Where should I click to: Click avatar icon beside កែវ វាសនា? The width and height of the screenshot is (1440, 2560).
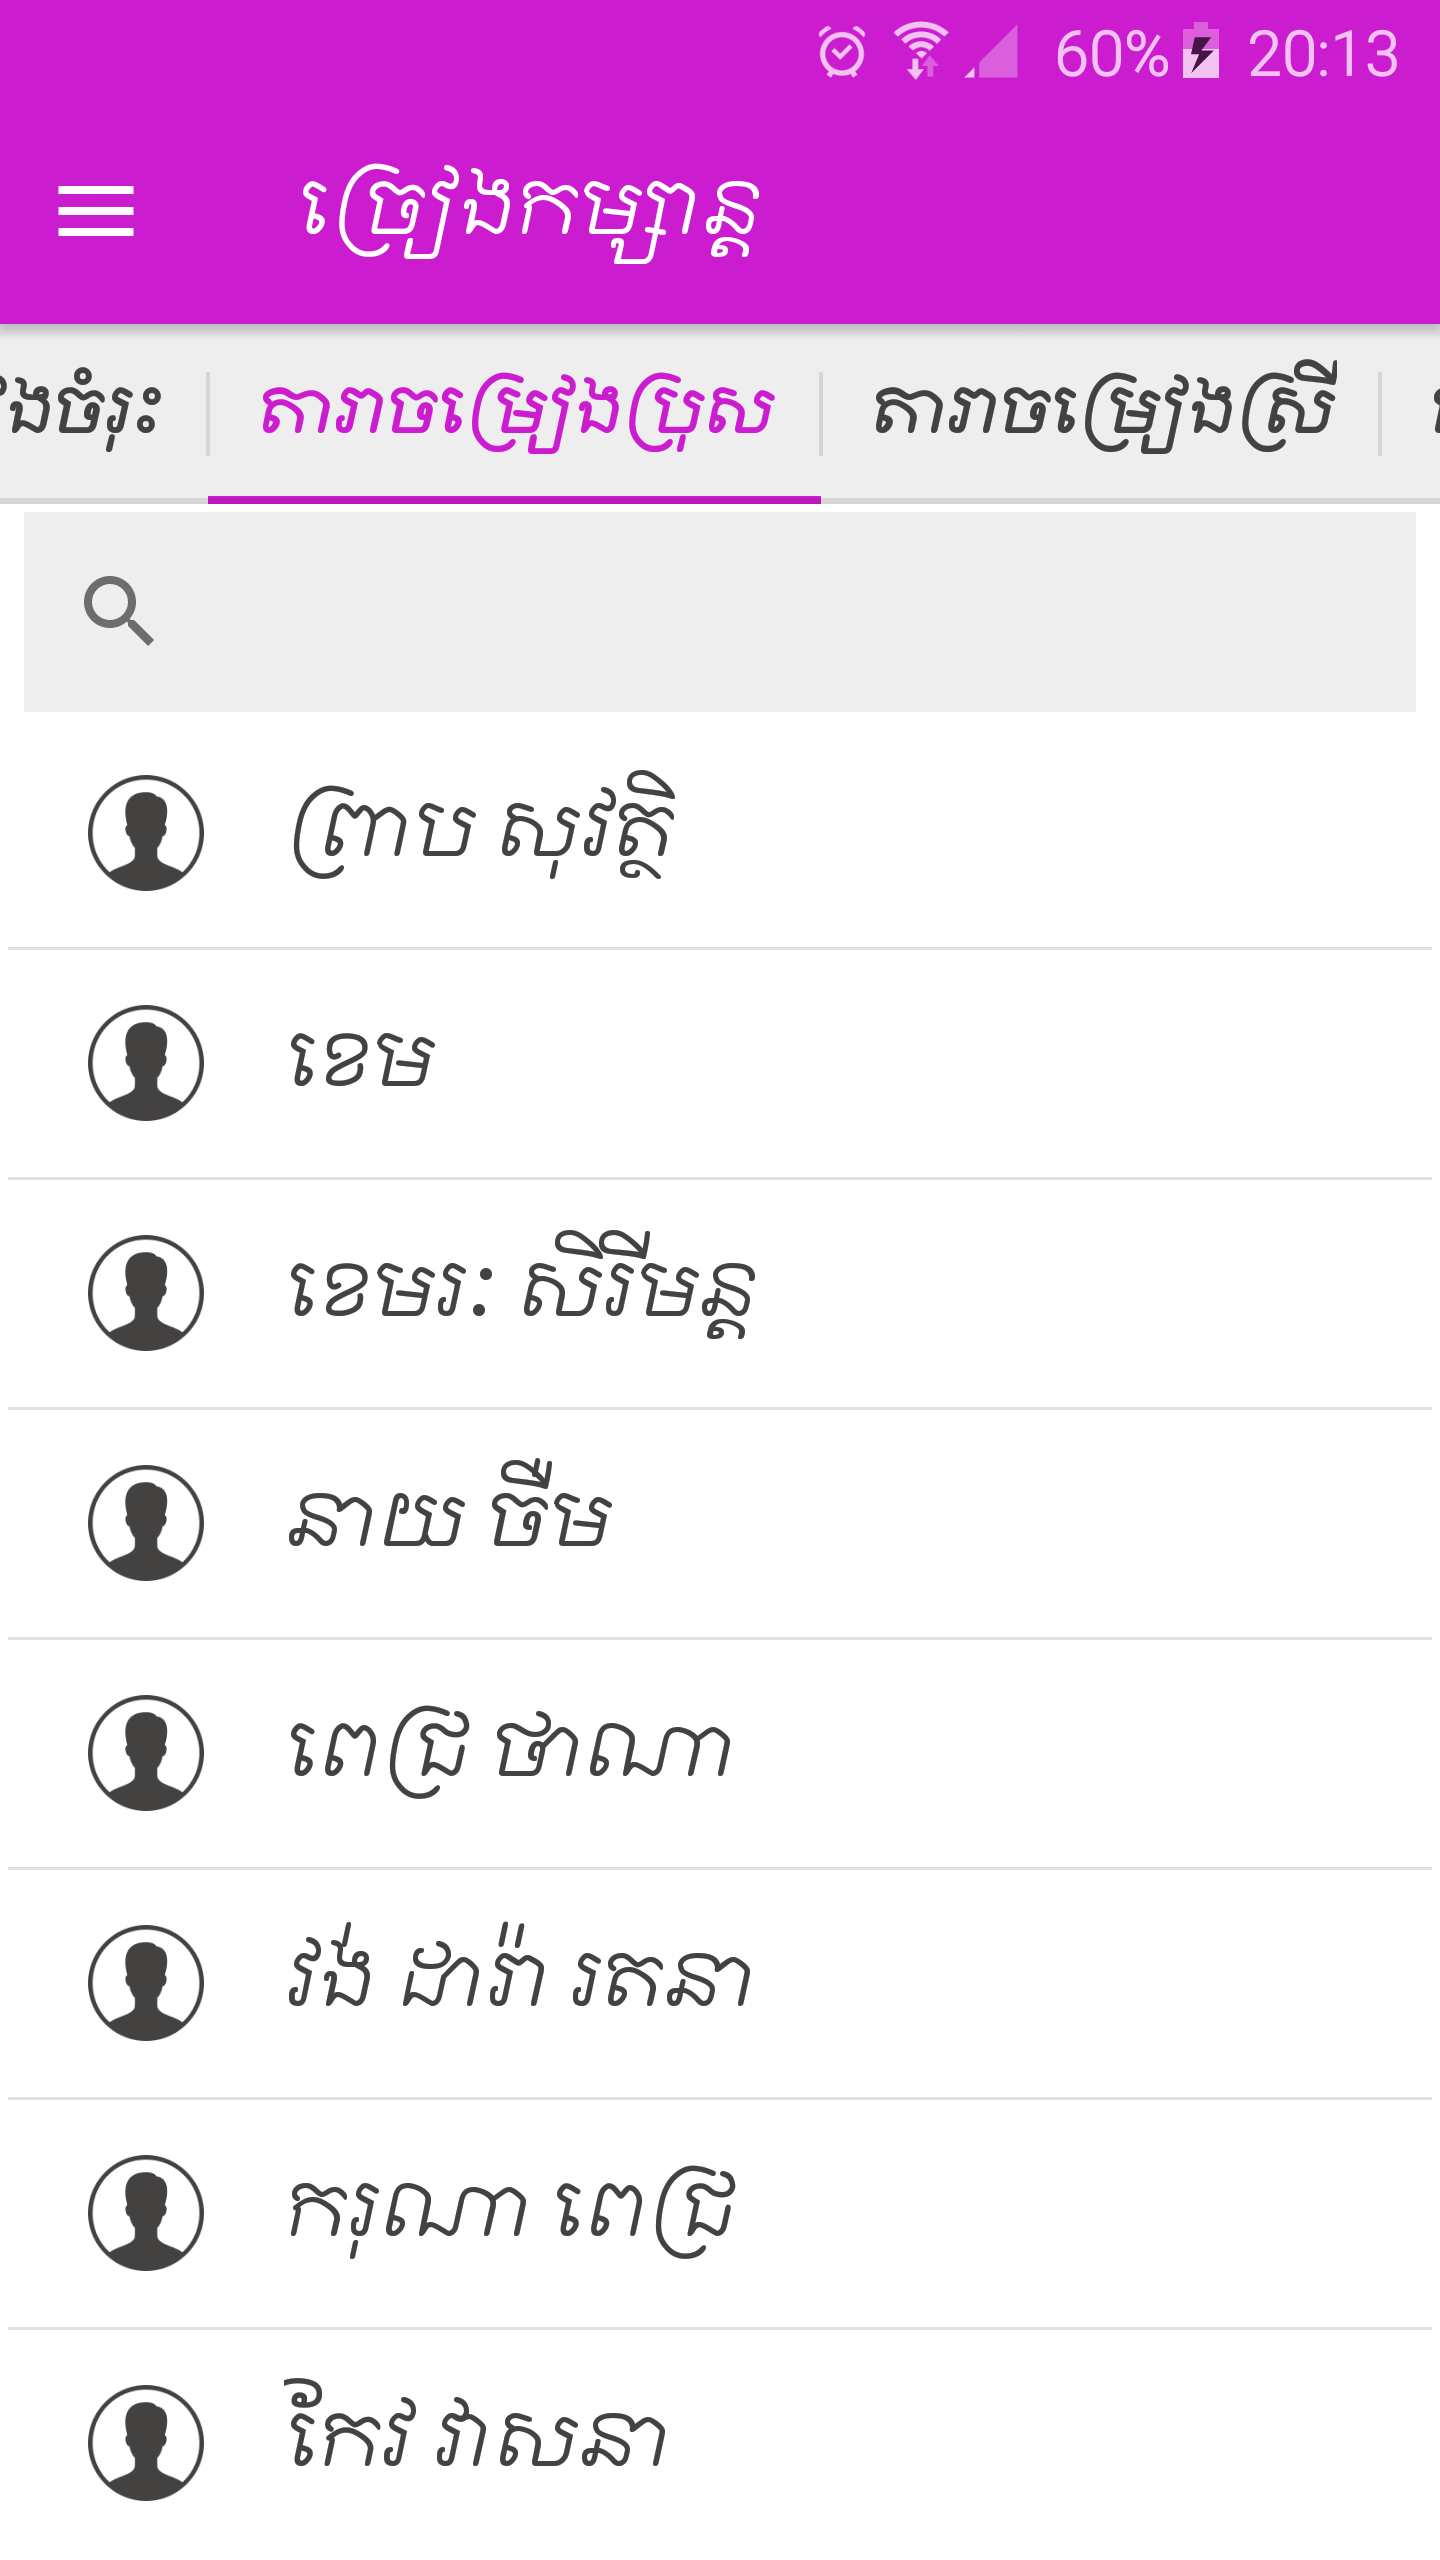(x=146, y=2443)
